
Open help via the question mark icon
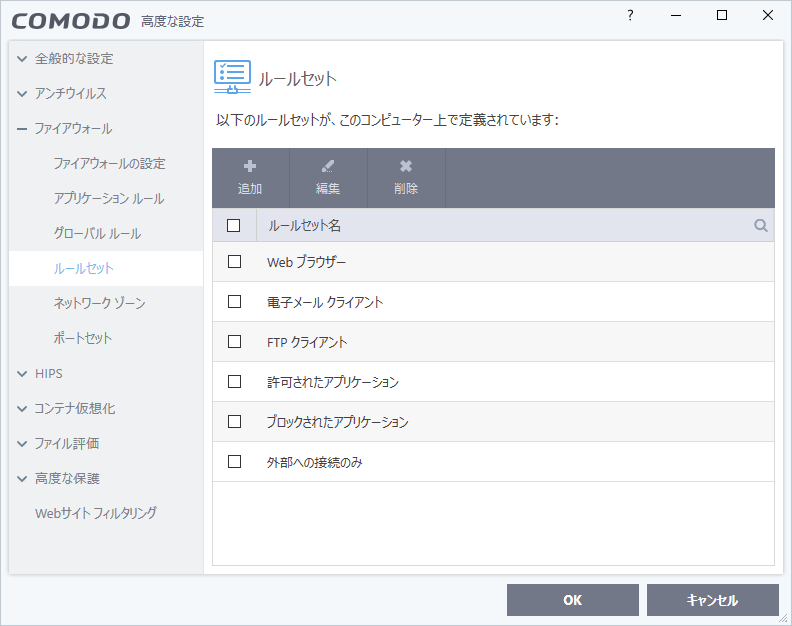[x=630, y=15]
